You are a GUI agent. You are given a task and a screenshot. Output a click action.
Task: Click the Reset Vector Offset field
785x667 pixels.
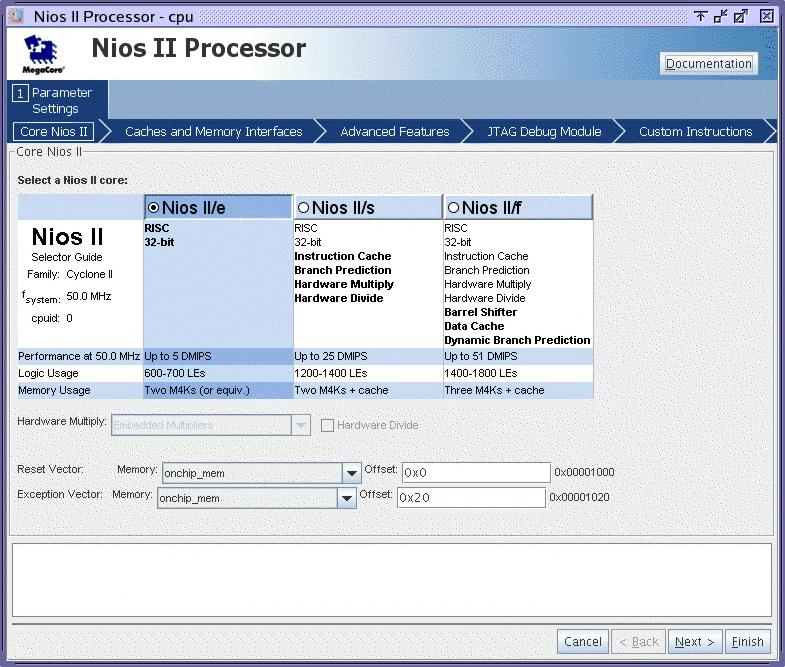tap(476, 473)
